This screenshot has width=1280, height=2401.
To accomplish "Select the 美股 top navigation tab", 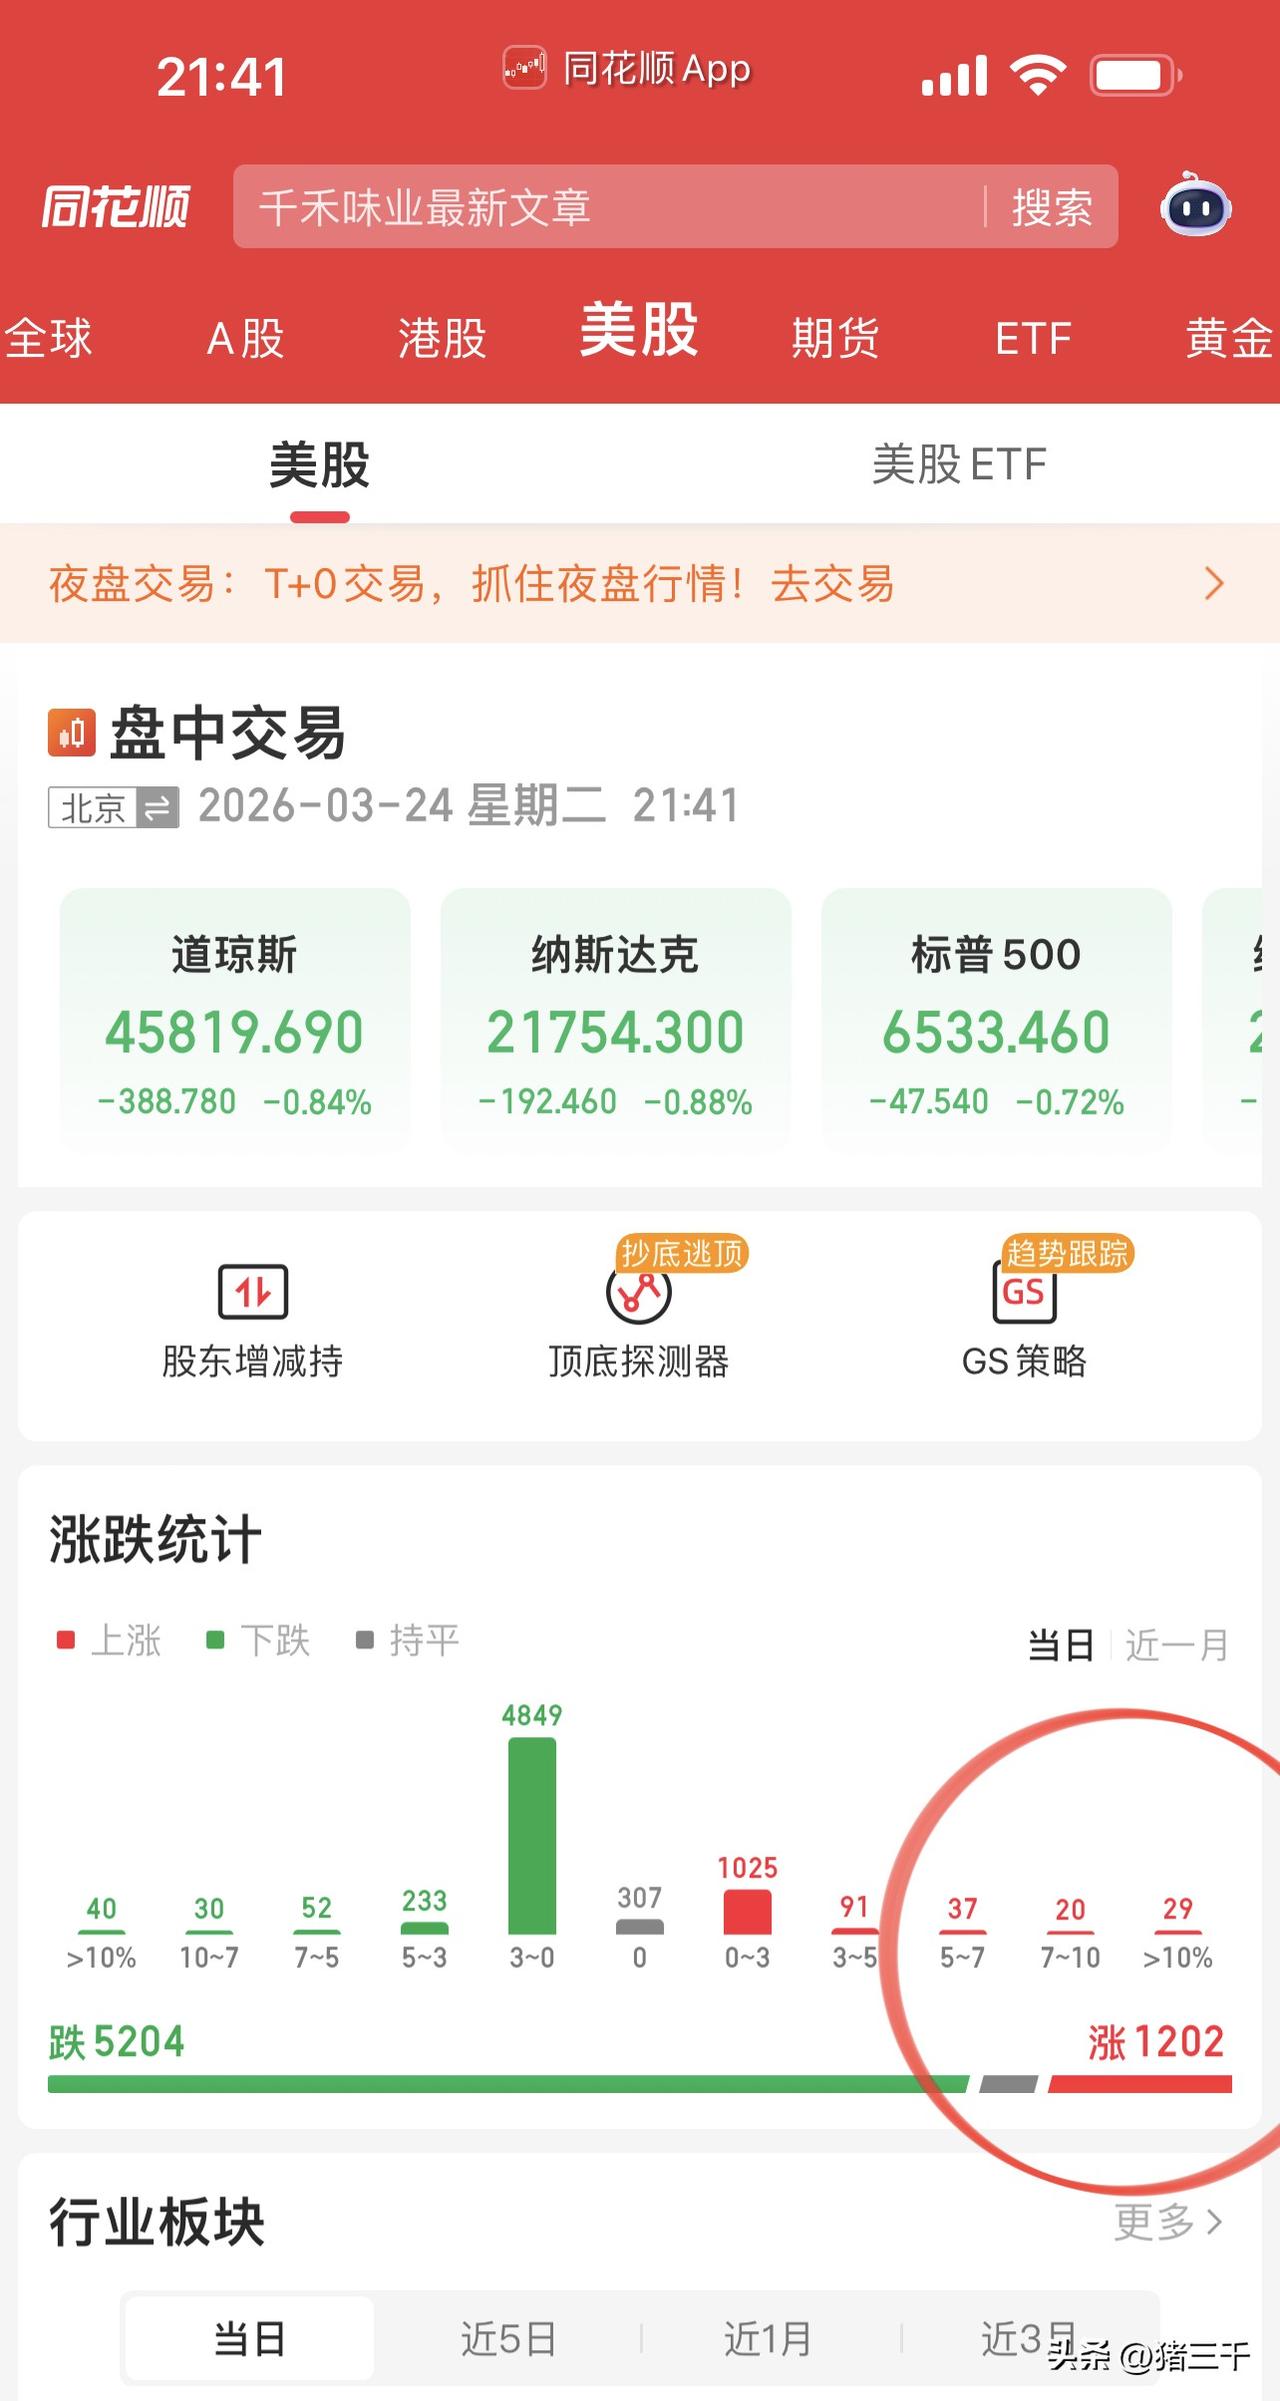I will pos(639,330).
